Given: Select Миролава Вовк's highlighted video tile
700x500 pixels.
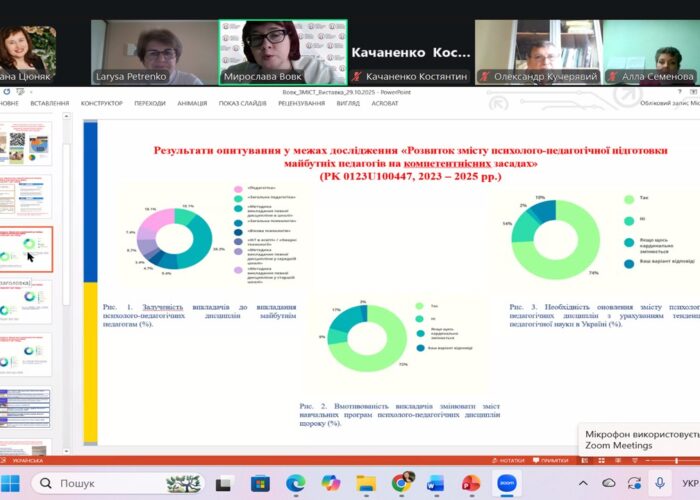Looking at the screenshot, I should point(283,52).
